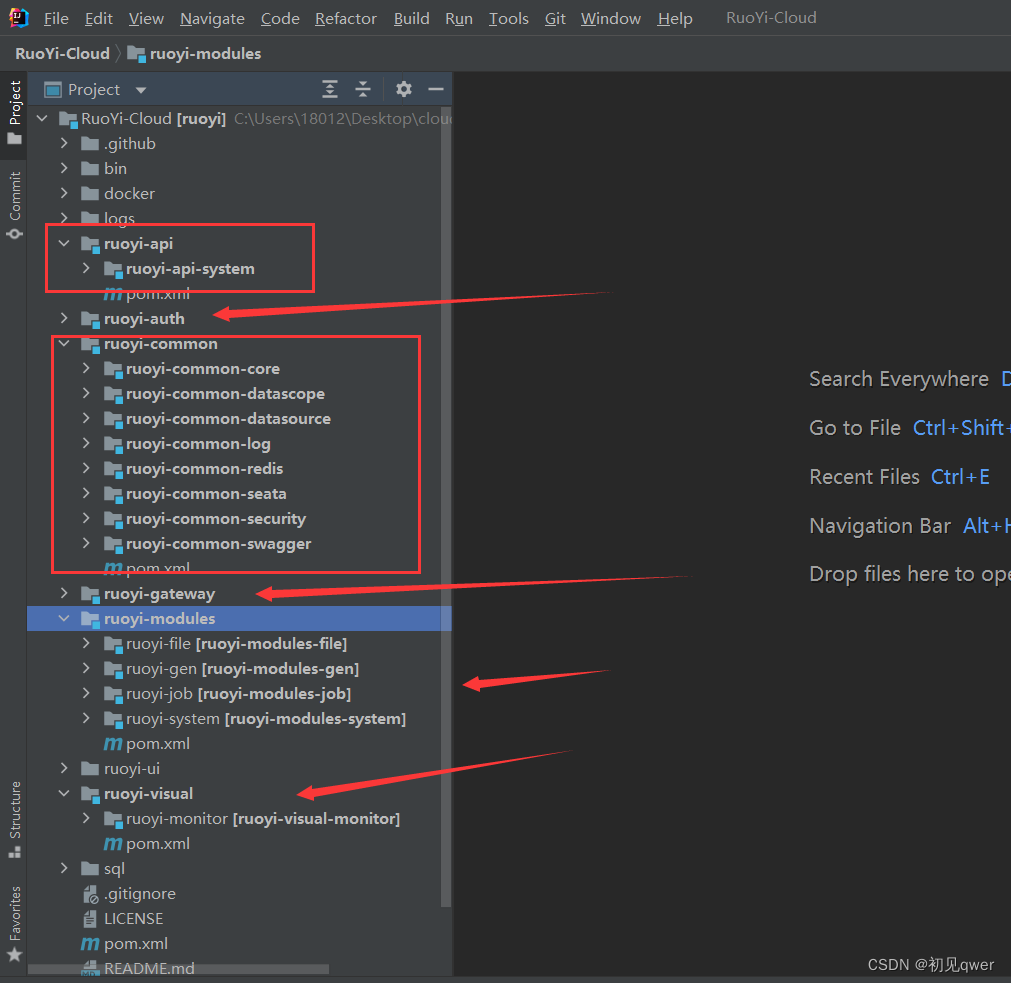Expand the ruoyi-gateway module
Screen dimensions: 1011x983
click(x=64, y=594)
